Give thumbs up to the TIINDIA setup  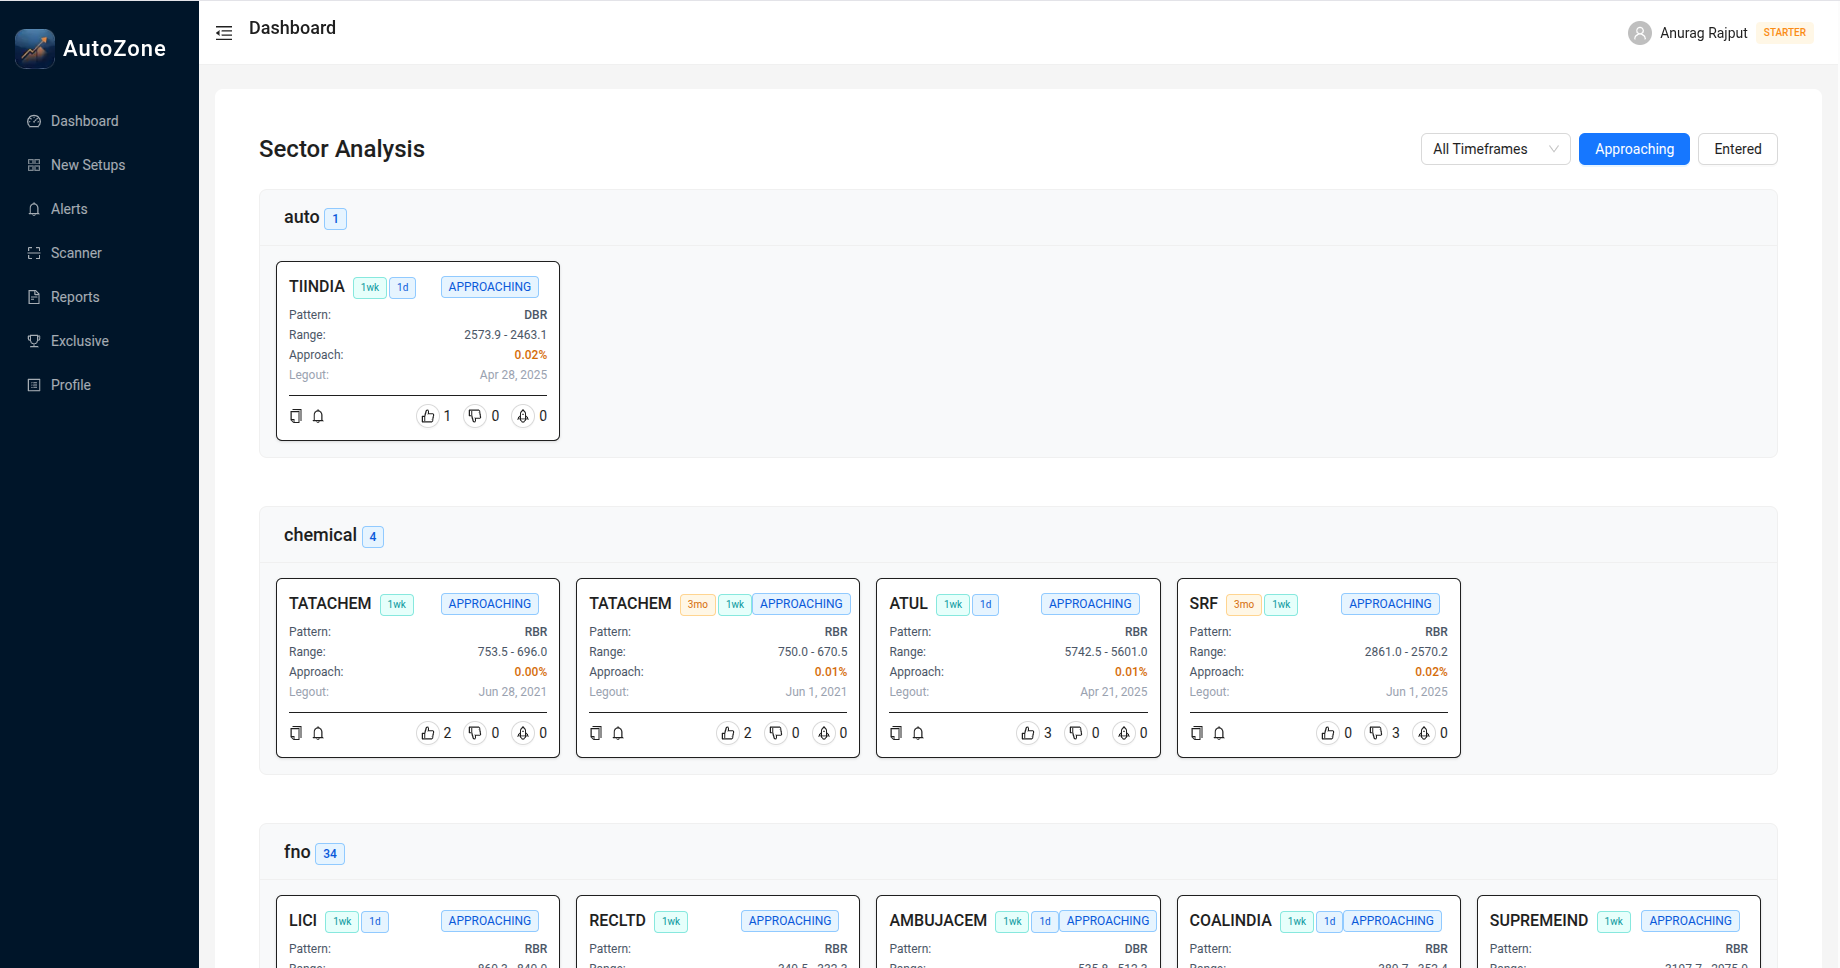click(x=428, y=416)
